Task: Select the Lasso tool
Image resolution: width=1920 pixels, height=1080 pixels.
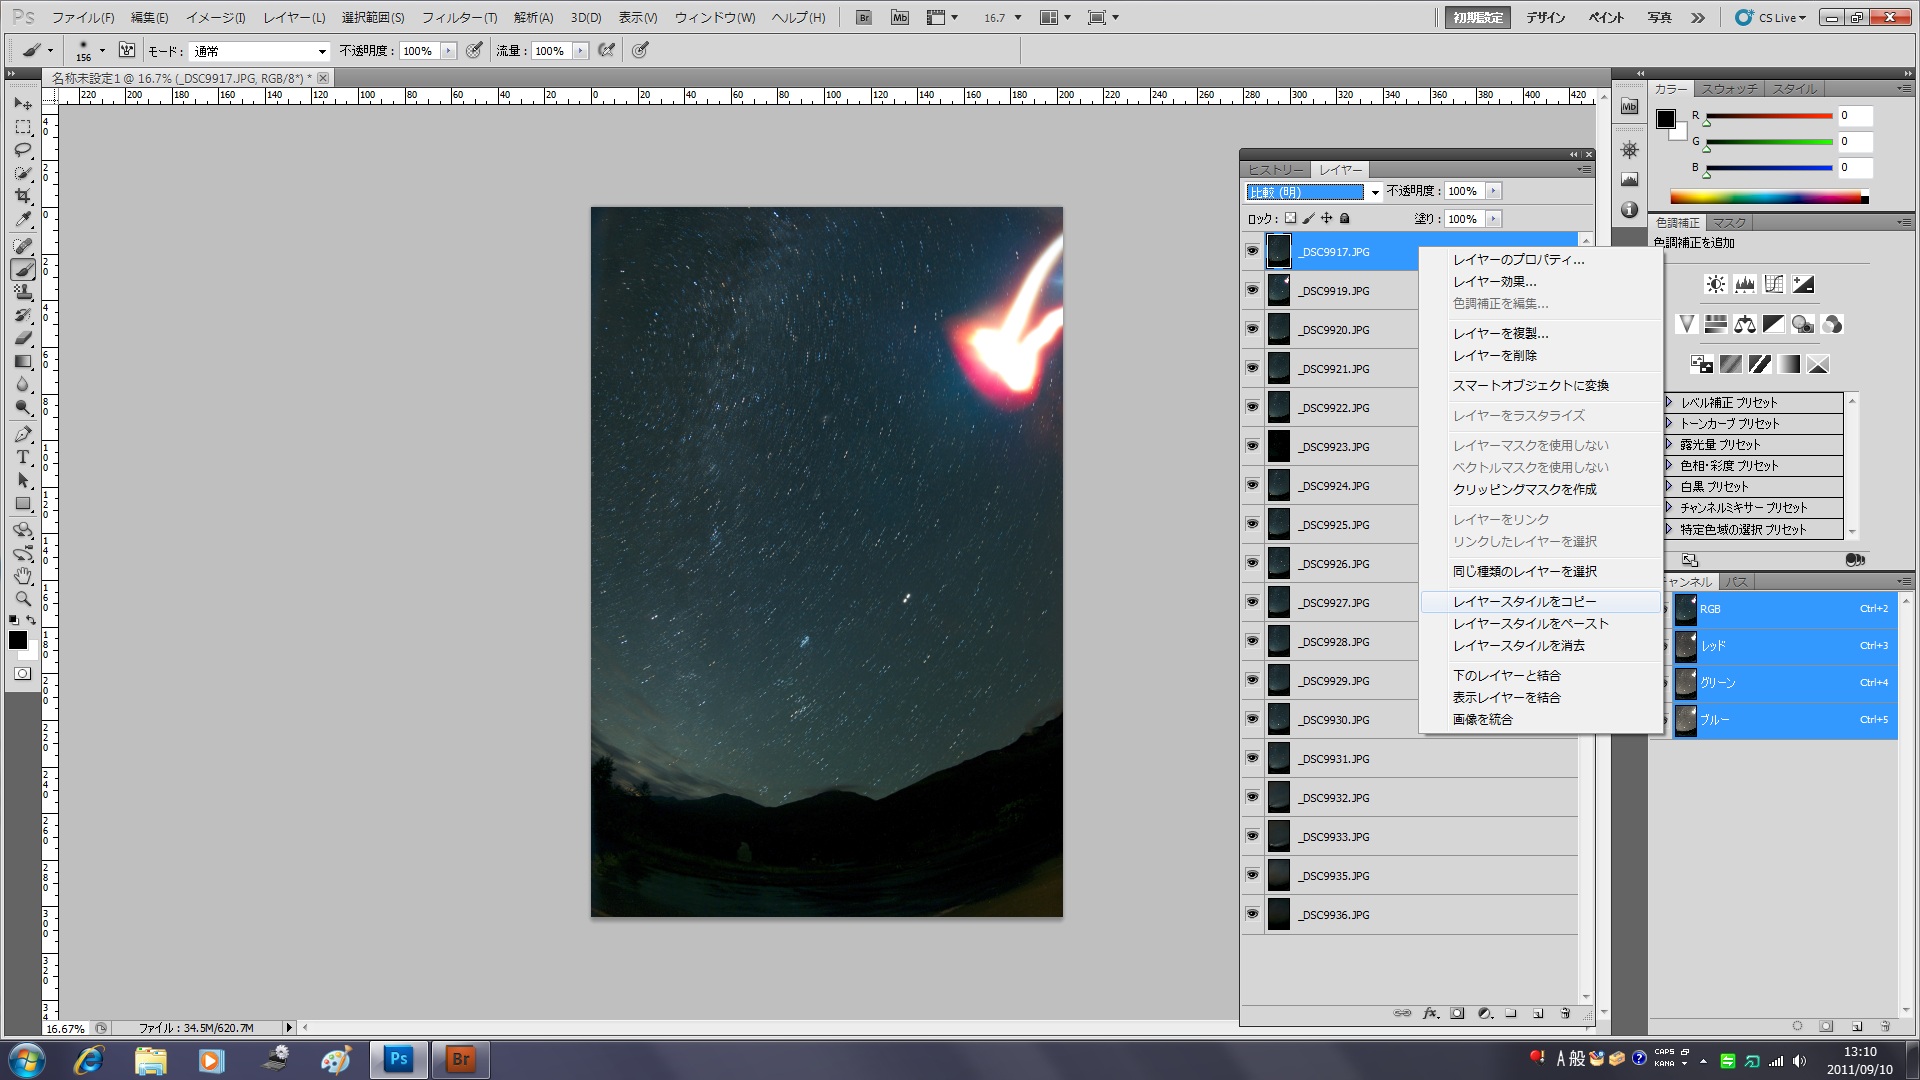Action: [23, 150]
